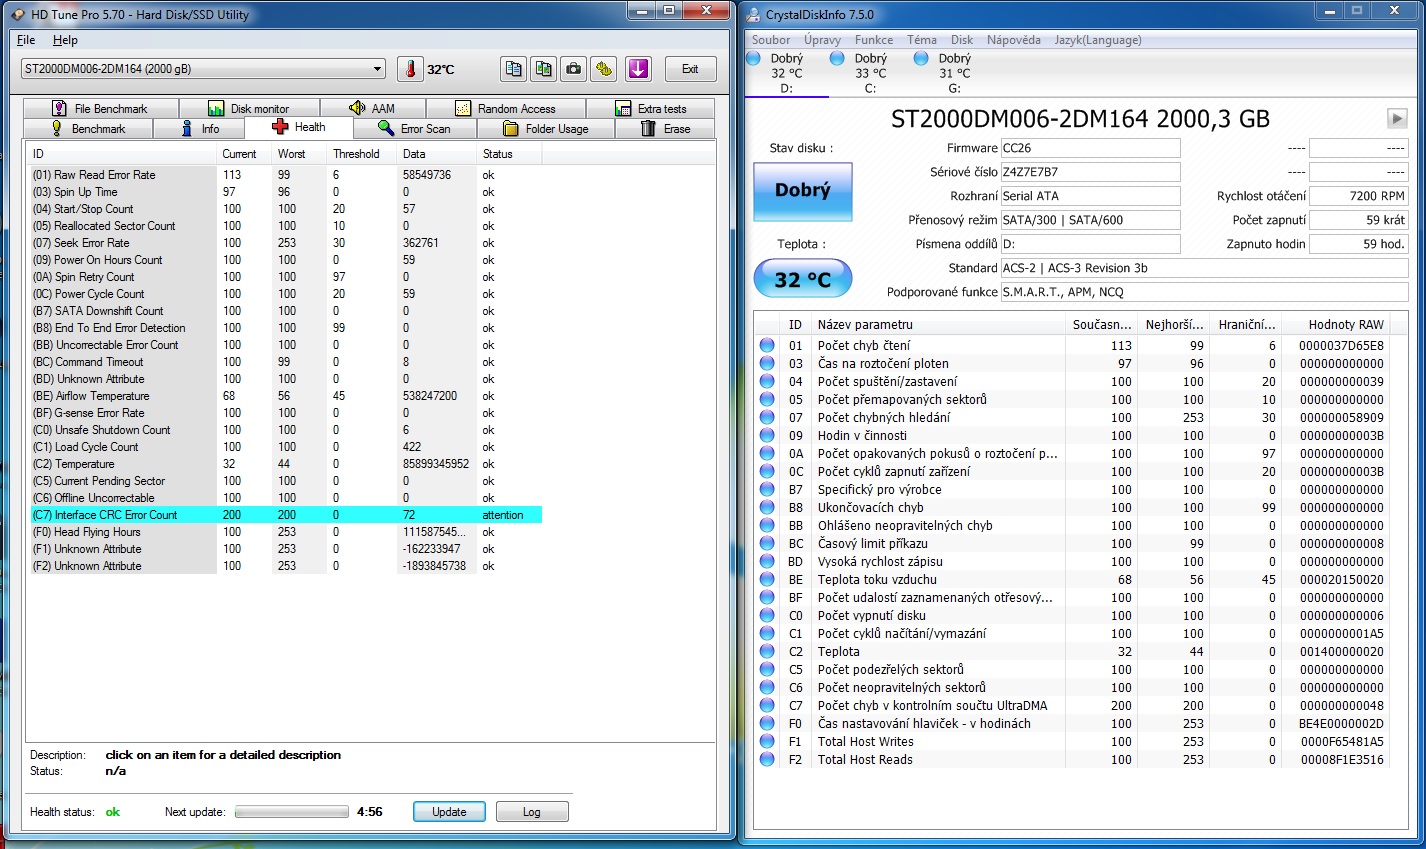
Task: Open the Nápověda menu
Action: tap(1013, 40)
